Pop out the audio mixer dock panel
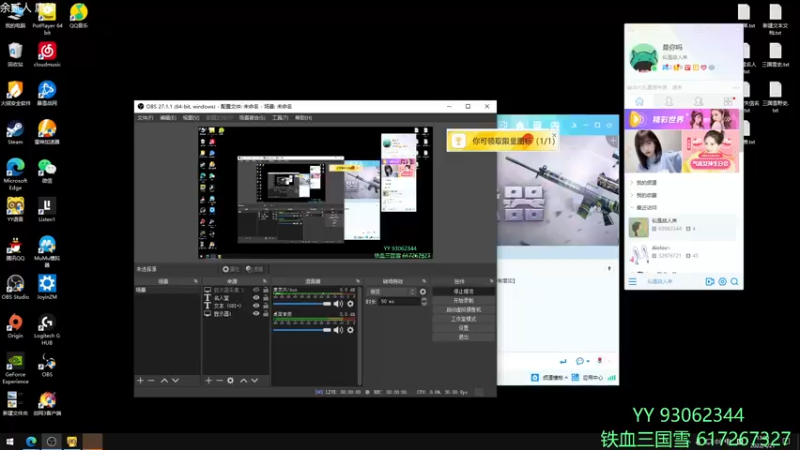 click(x=358, y=281)
